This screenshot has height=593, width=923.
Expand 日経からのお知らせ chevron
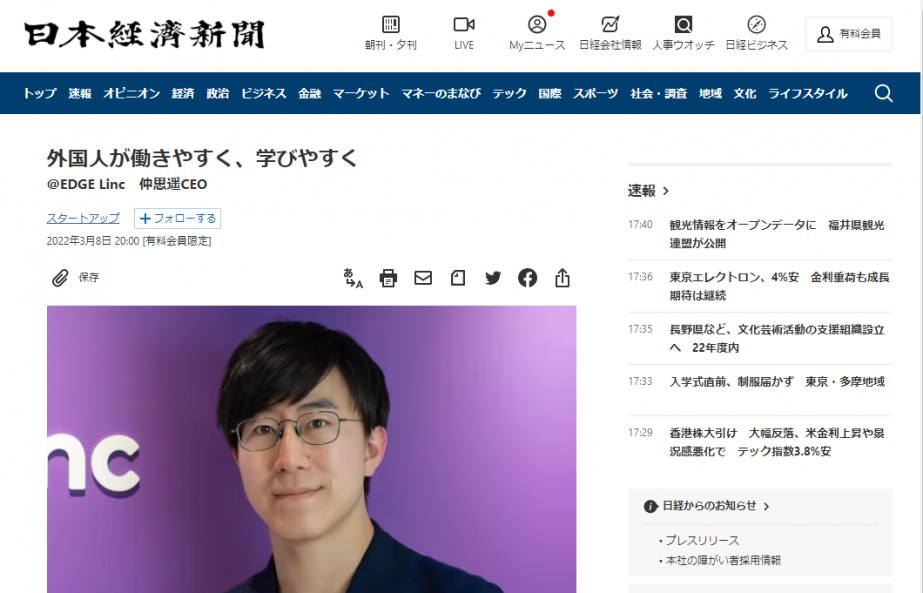tap(766, 506)
